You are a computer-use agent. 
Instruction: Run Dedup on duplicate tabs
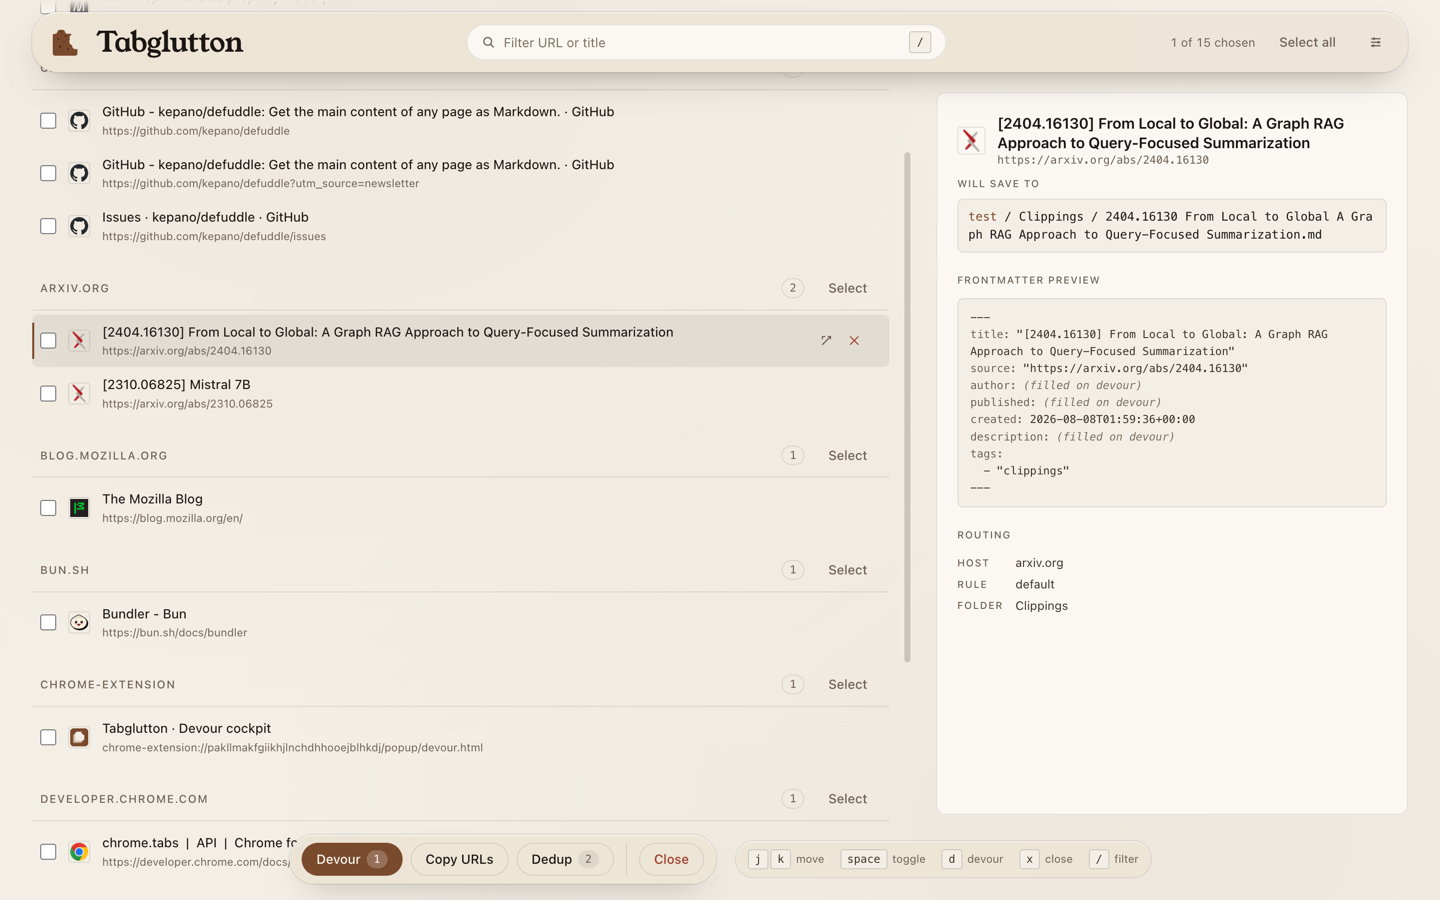(565, 859)
